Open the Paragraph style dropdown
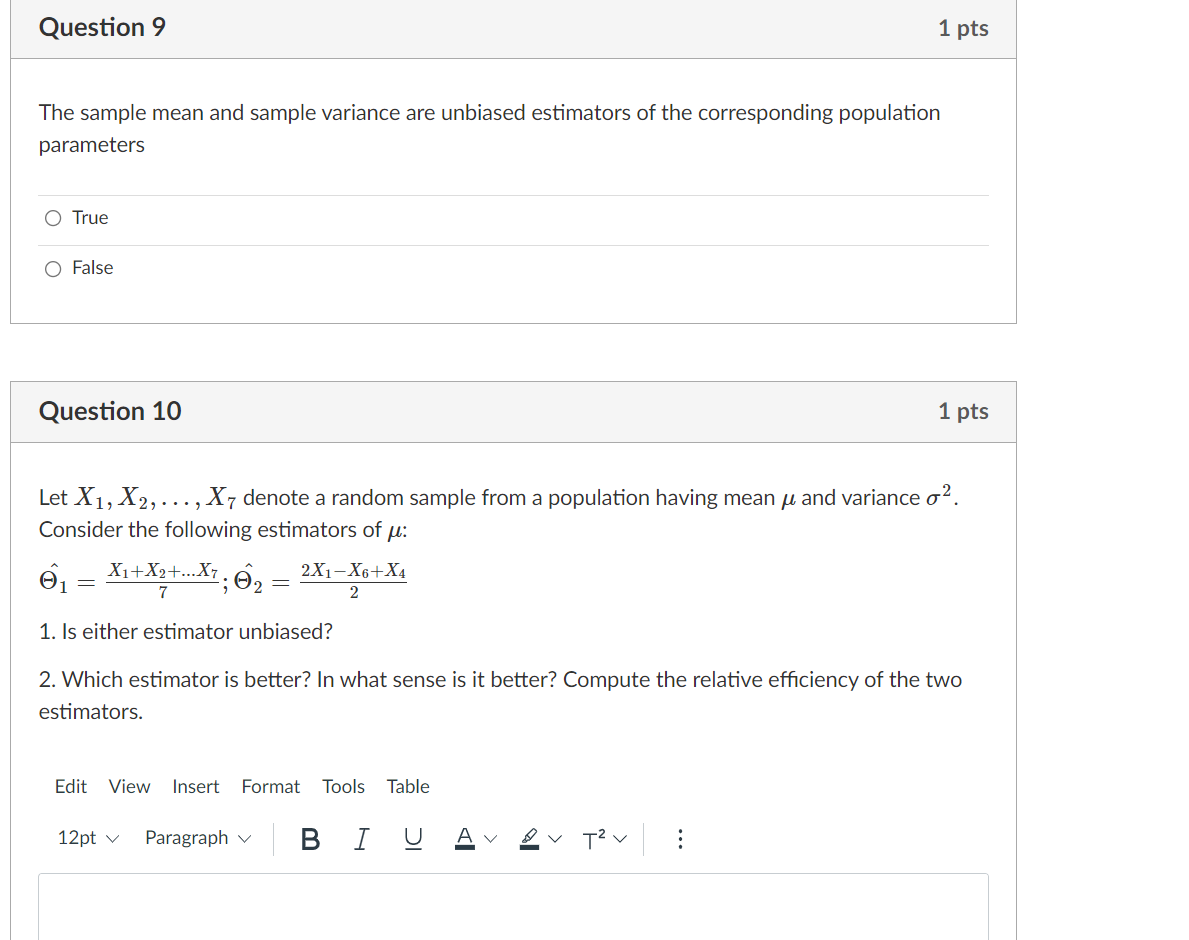Image resolution: width=1189 pixels, height=940 pixels. 197,838
